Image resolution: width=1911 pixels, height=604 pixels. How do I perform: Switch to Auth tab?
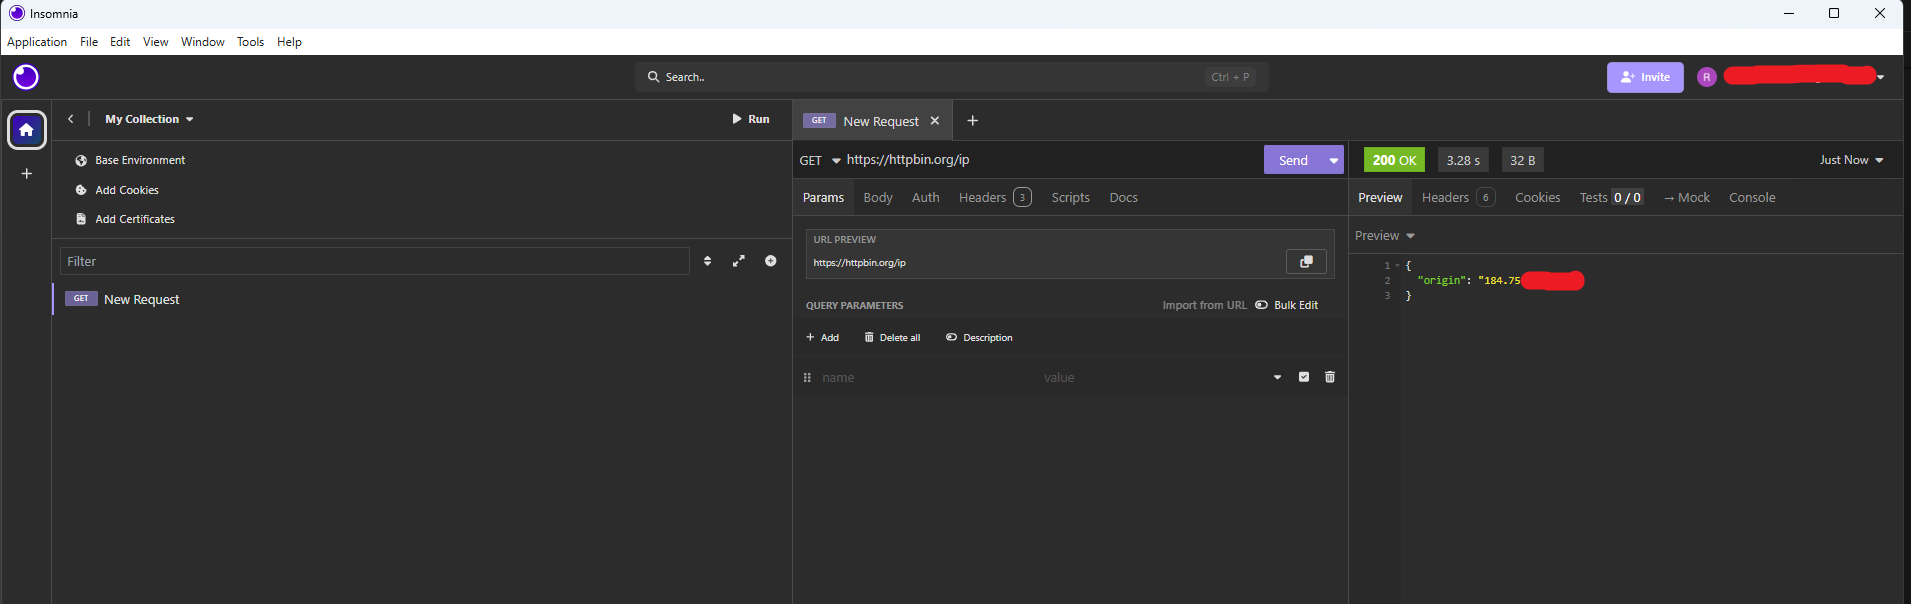926,198
